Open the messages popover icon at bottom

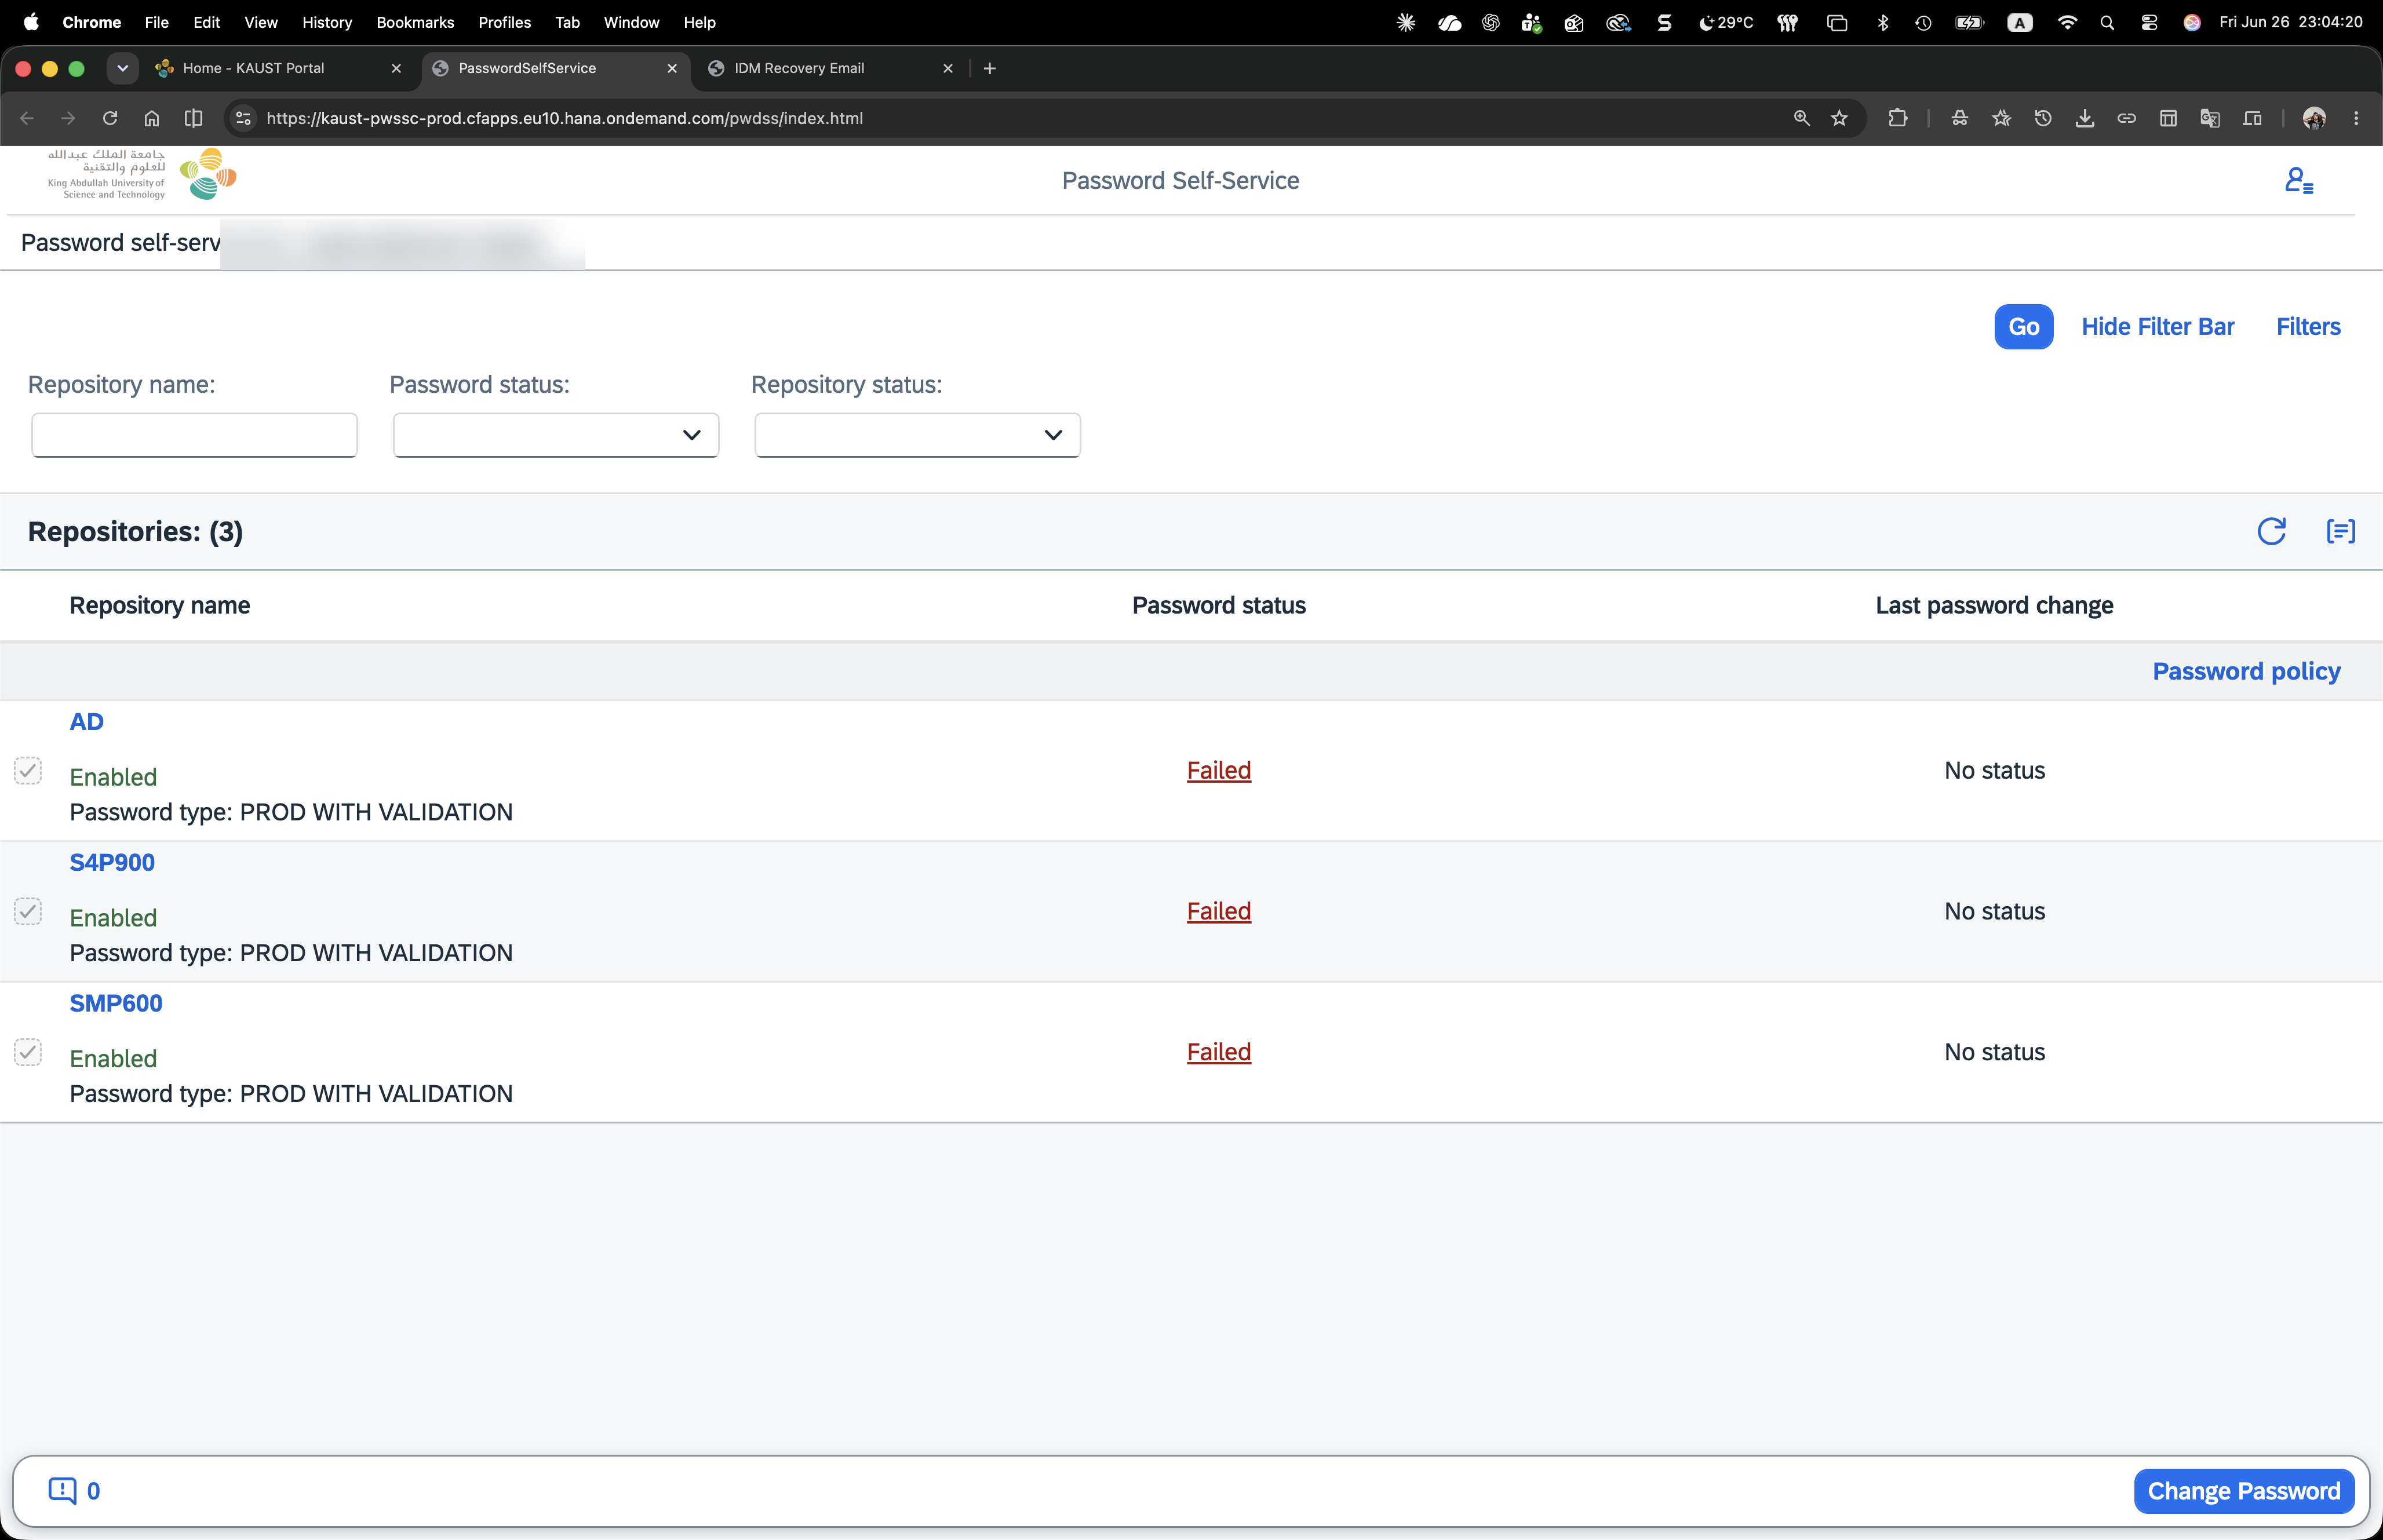(x=73, y=1491)
